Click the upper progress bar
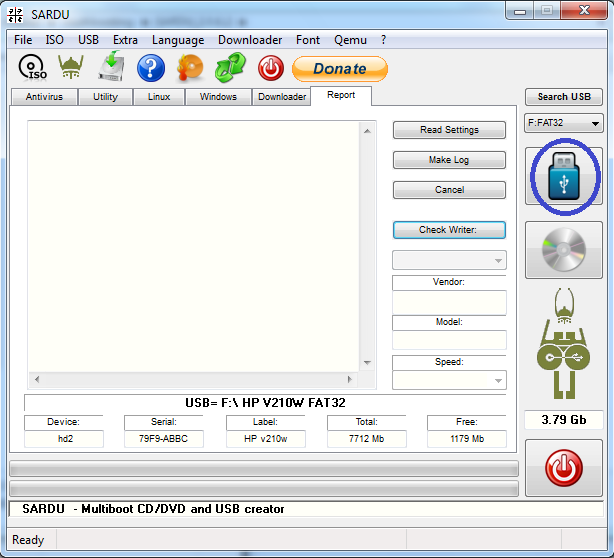Image resolution: width=614 pixels, height=558 pixels. click(x=264, y=468)
